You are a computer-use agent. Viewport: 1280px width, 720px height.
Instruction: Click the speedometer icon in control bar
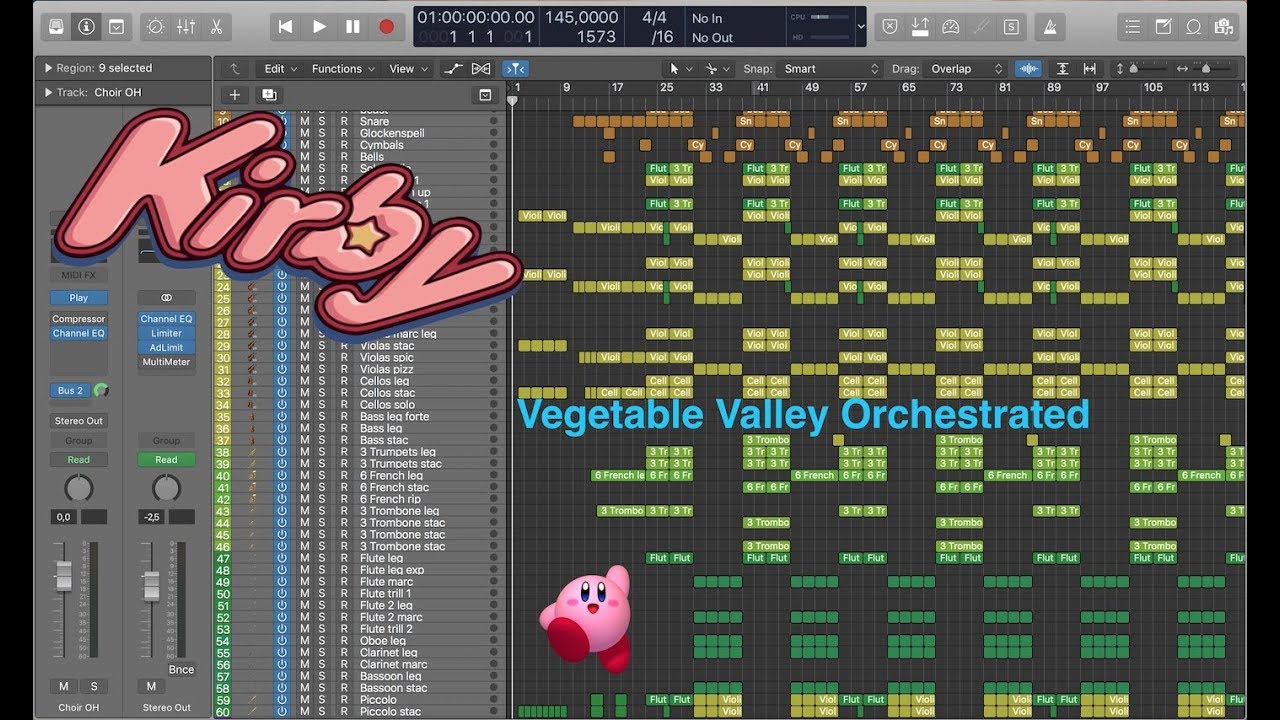(951, 27)
